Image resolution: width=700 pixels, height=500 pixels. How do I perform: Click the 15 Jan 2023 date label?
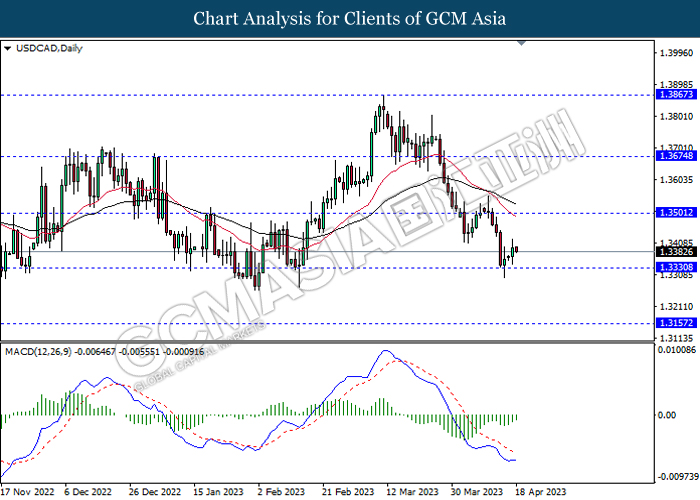(x=218, y=492)
